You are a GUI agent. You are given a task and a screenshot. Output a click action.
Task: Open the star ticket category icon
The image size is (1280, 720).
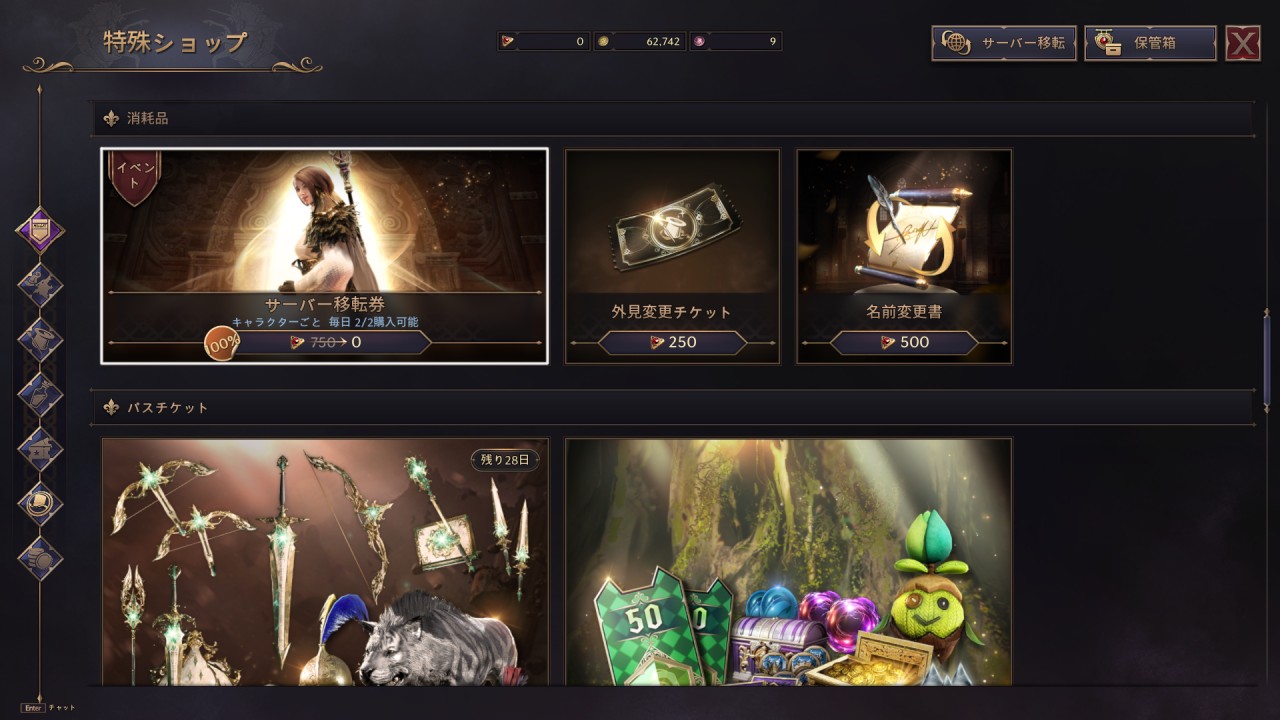click(40, 449)
